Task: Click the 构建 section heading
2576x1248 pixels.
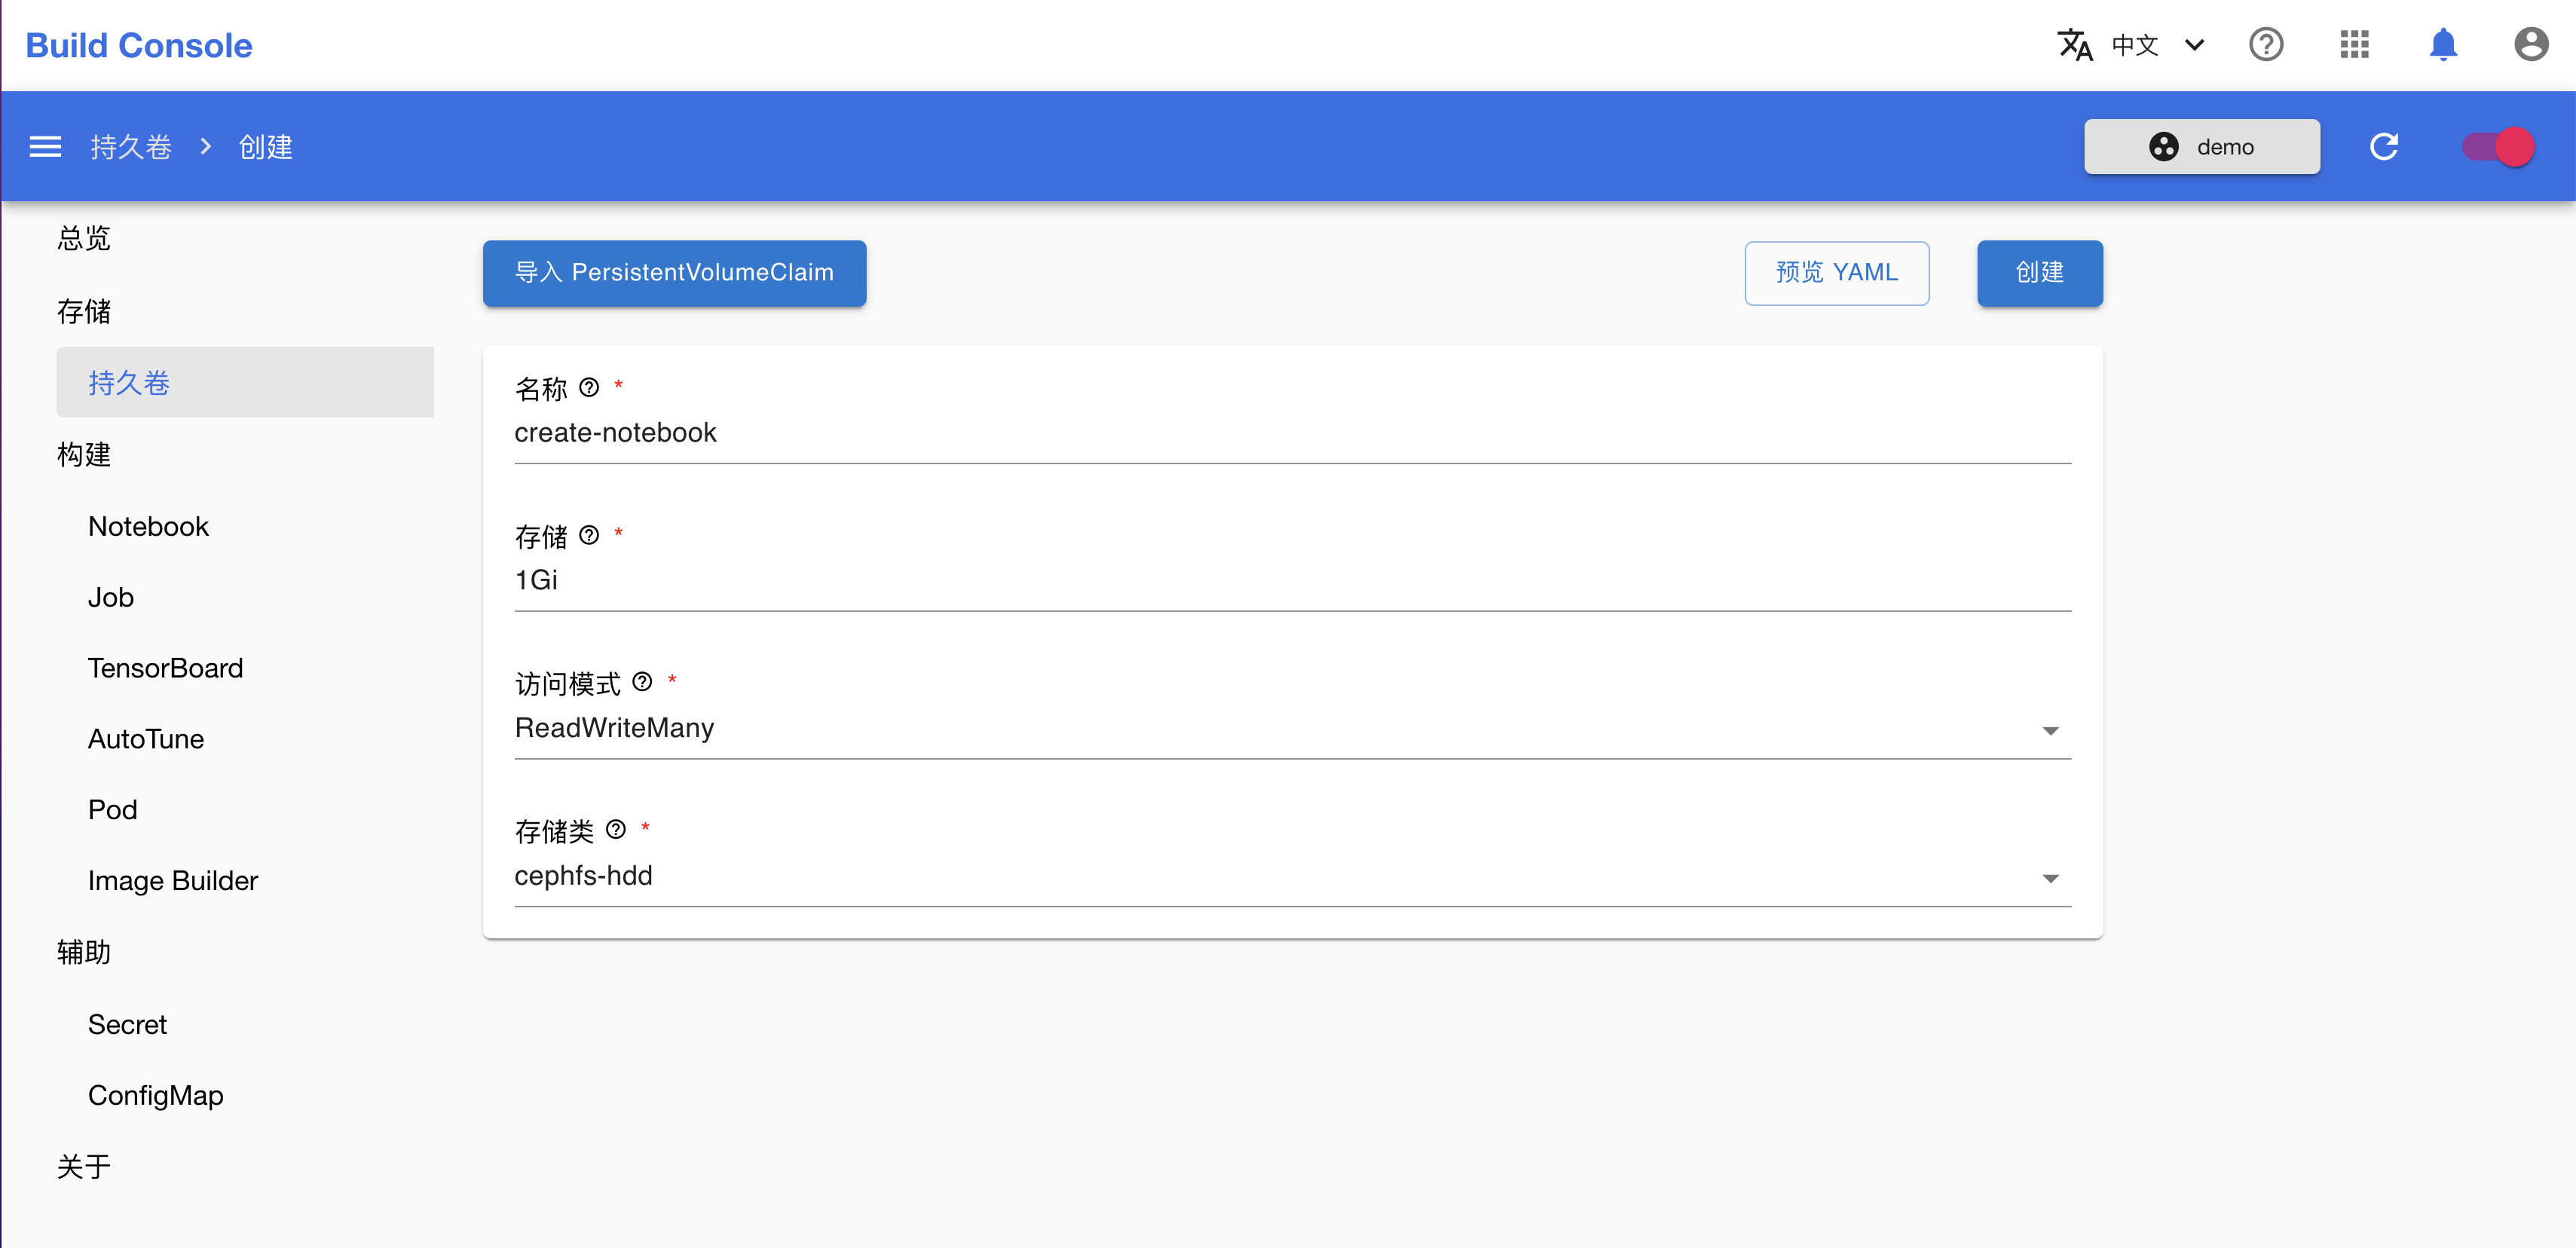Action: pos(84,455)
